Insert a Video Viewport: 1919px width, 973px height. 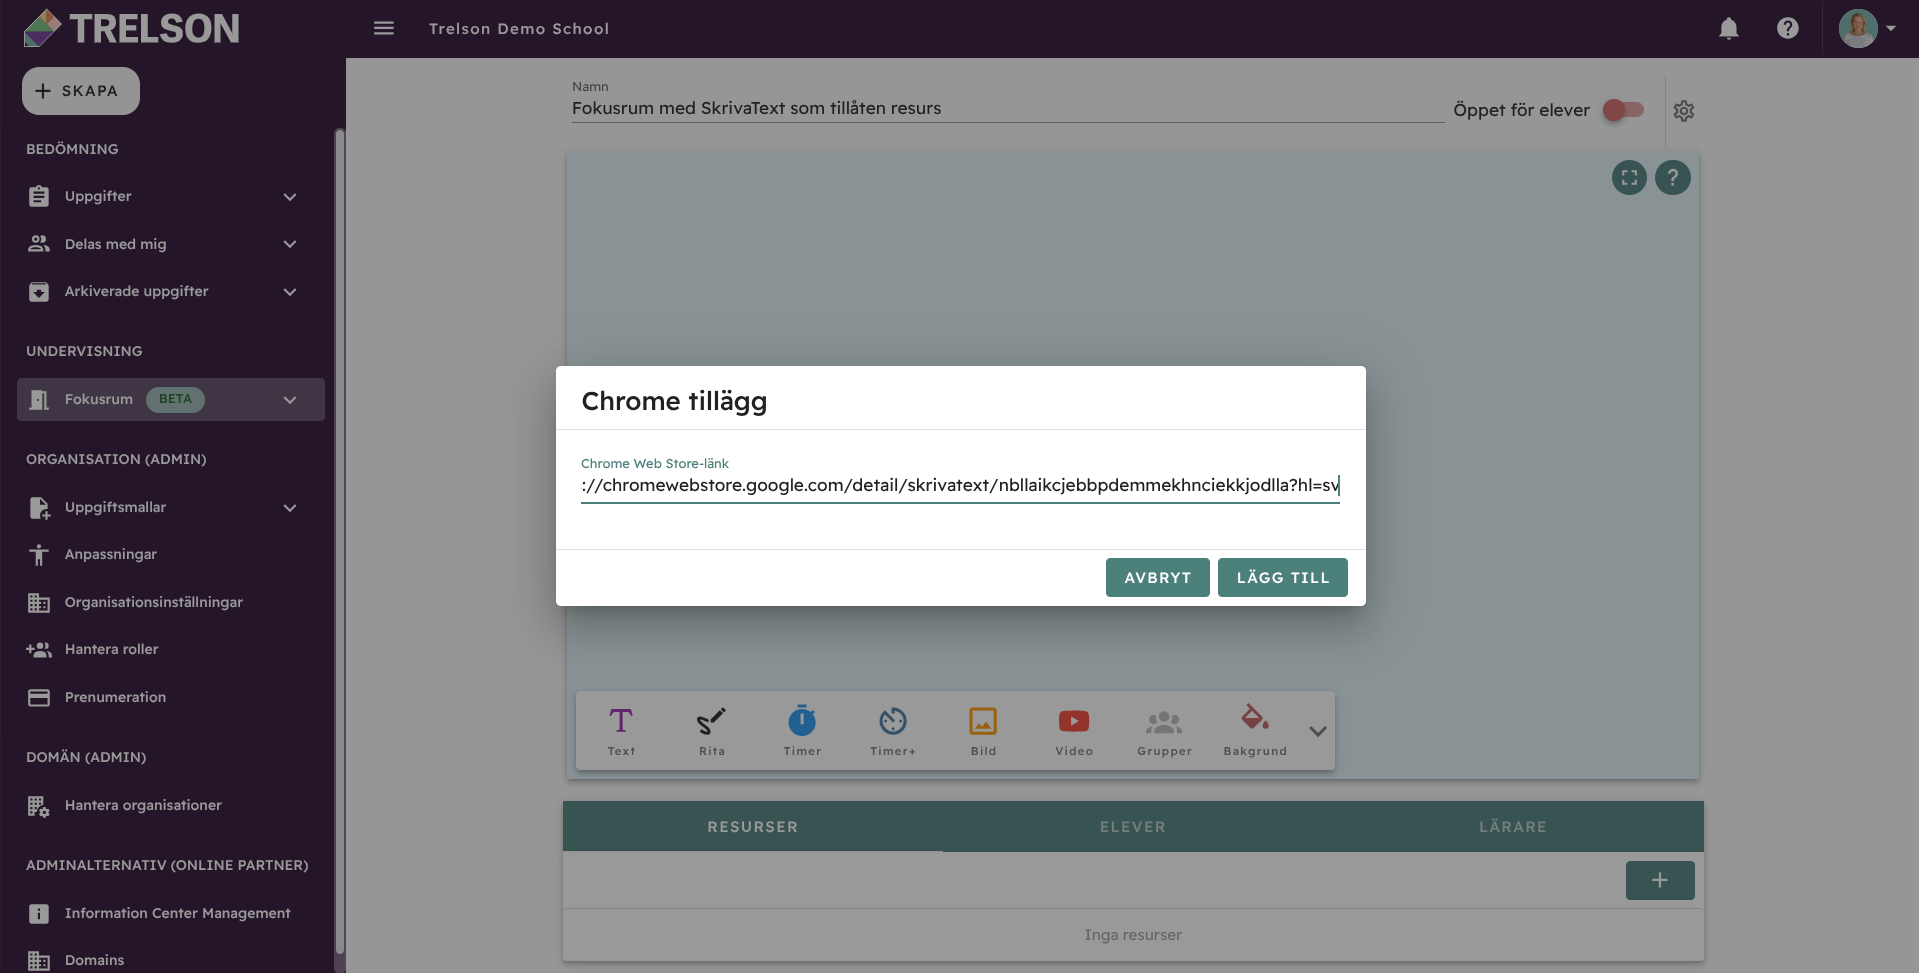(1074, 731)
